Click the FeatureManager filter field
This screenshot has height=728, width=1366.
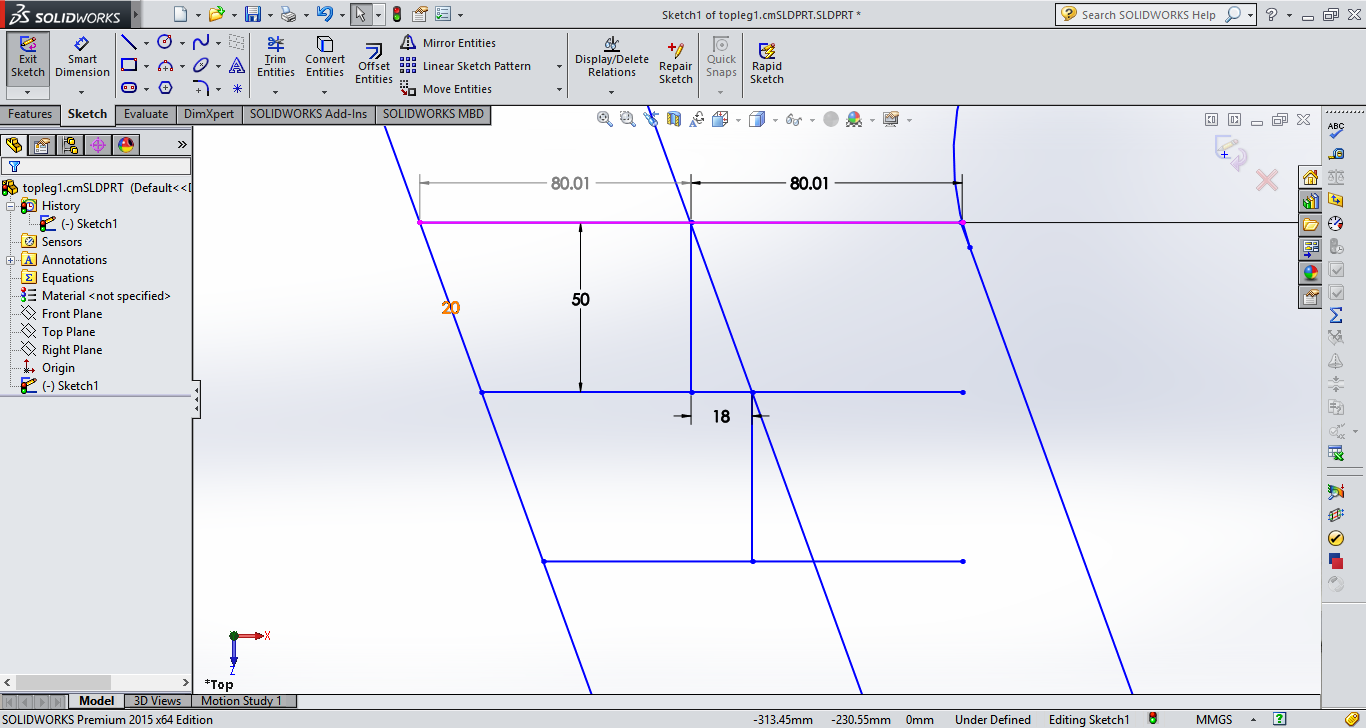pos(96,166)
